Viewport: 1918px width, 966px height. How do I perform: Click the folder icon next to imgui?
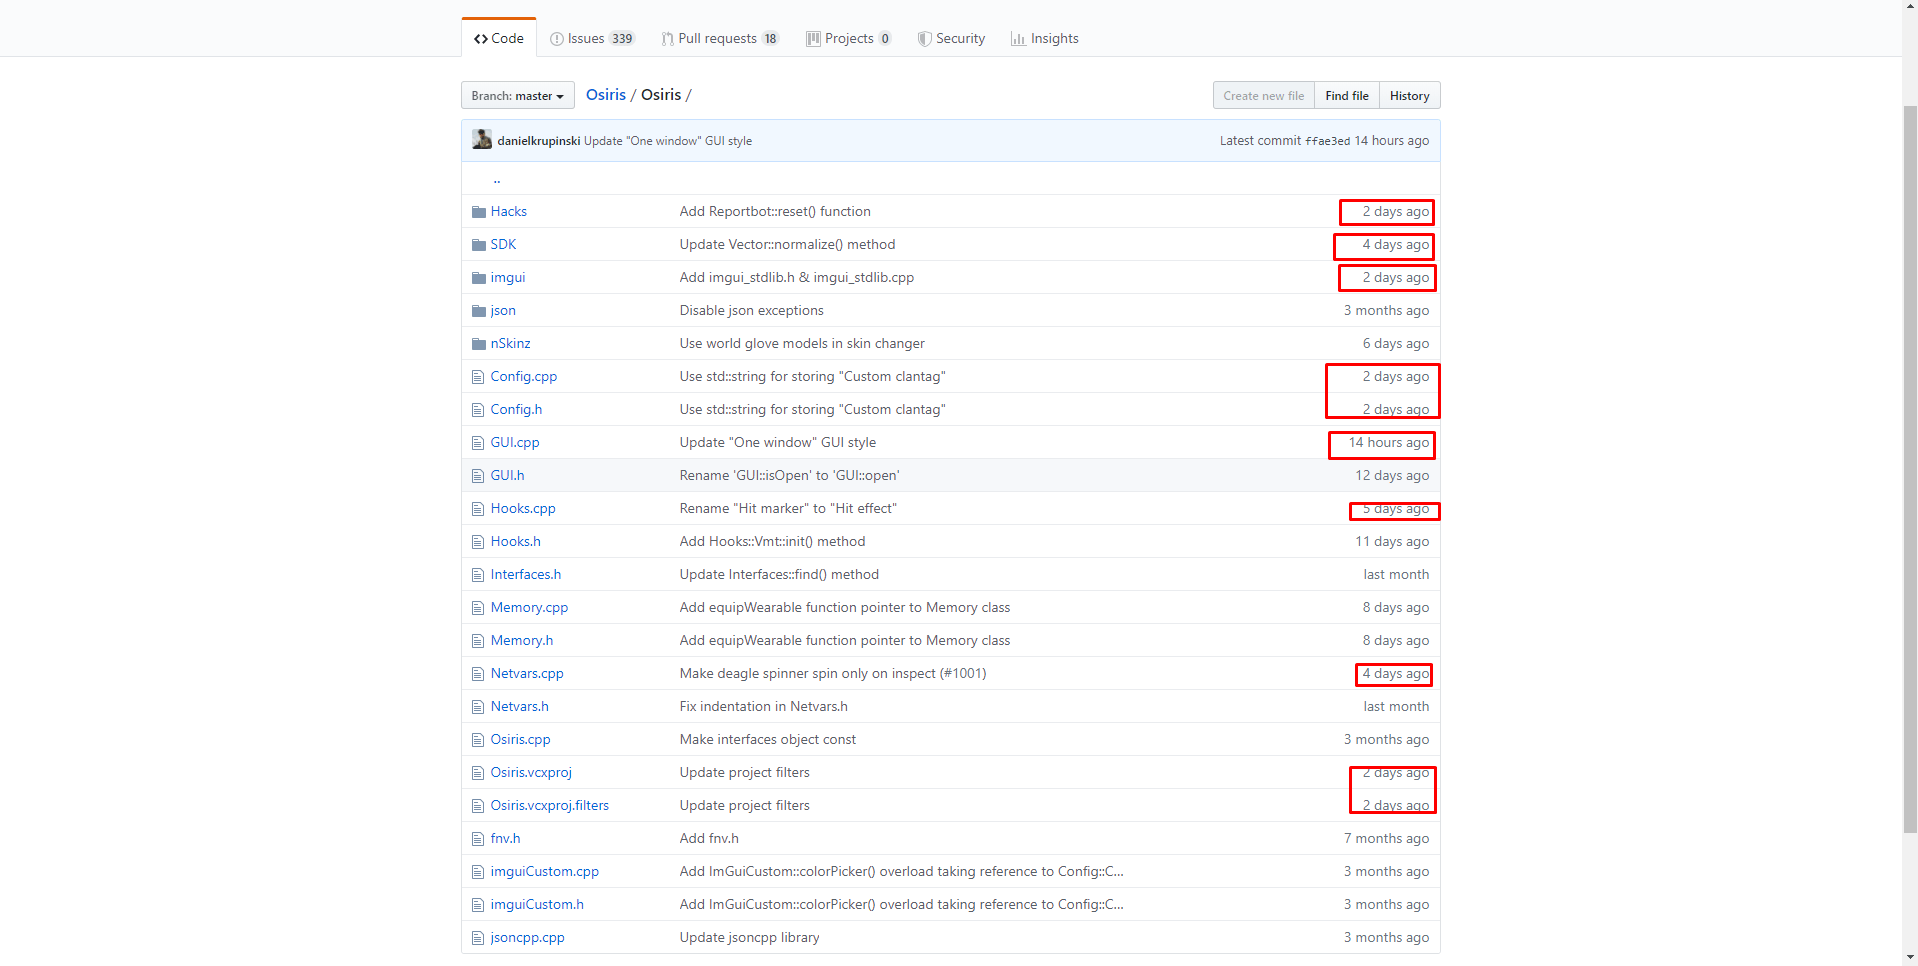click(478, 278)
